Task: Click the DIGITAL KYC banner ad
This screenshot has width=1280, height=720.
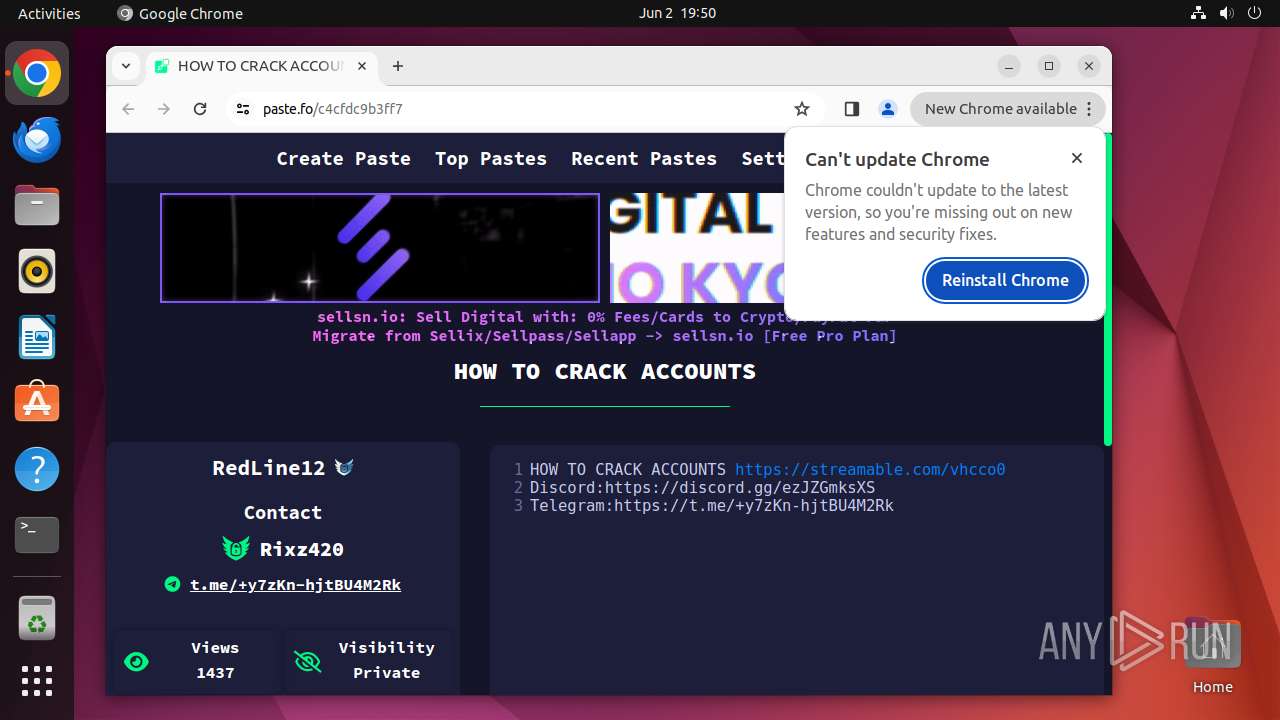Action: pyautogui.click(x=696, y=248)
